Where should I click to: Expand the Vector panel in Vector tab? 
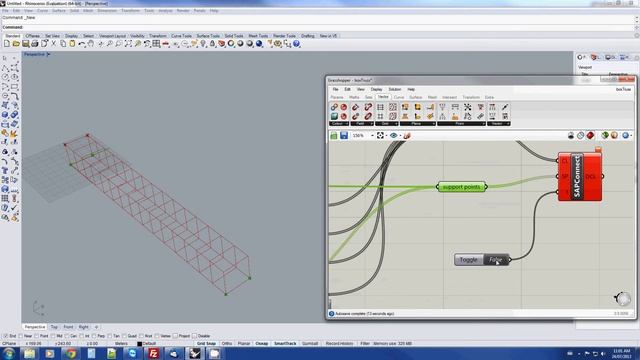coord(498,124)
